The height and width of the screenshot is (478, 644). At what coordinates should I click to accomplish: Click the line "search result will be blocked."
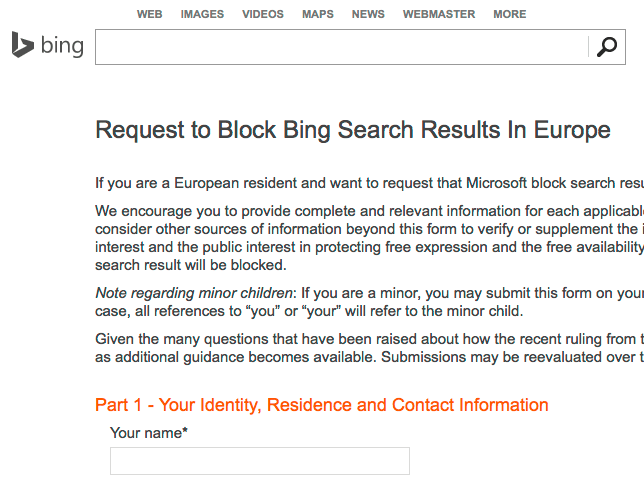(190, 265)
